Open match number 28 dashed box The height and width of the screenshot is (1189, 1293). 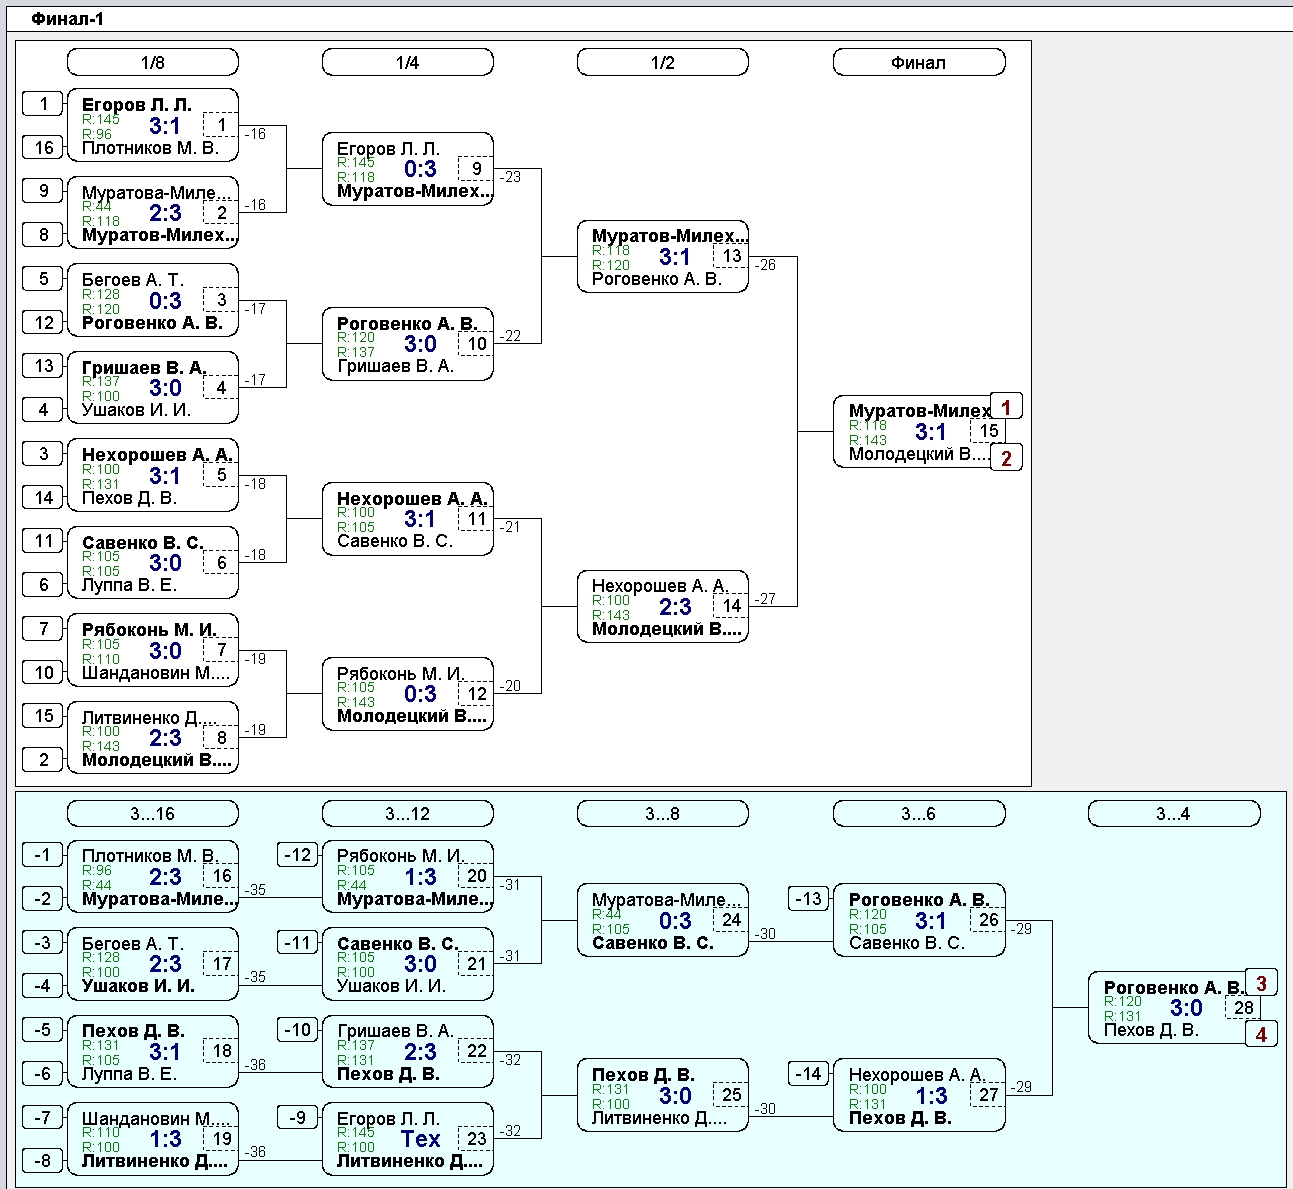(1243, 1008)
